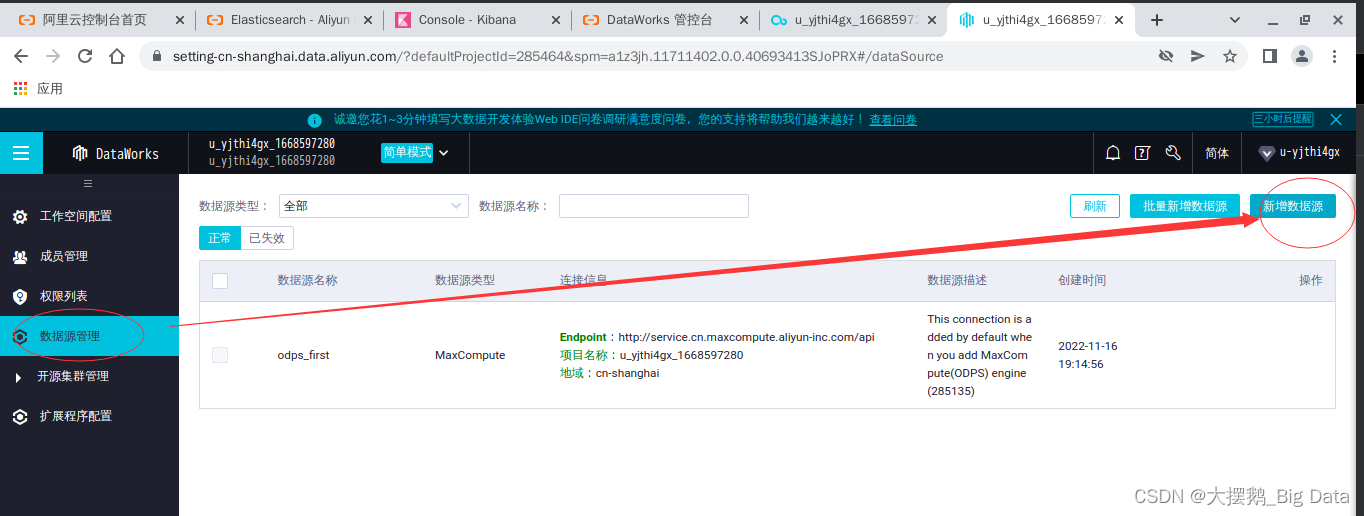The image size is (1364, 516).
Task: Click the 数据源名称 column header
Action: (307, 281)
